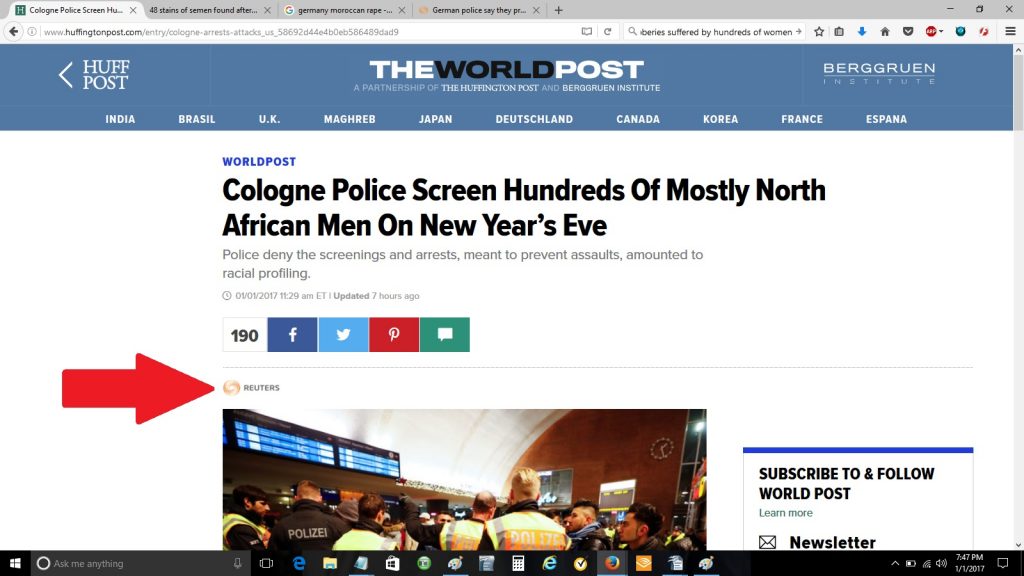Open the INDIA edition
Screen dimensions: 1024x576
pos(120,119)
